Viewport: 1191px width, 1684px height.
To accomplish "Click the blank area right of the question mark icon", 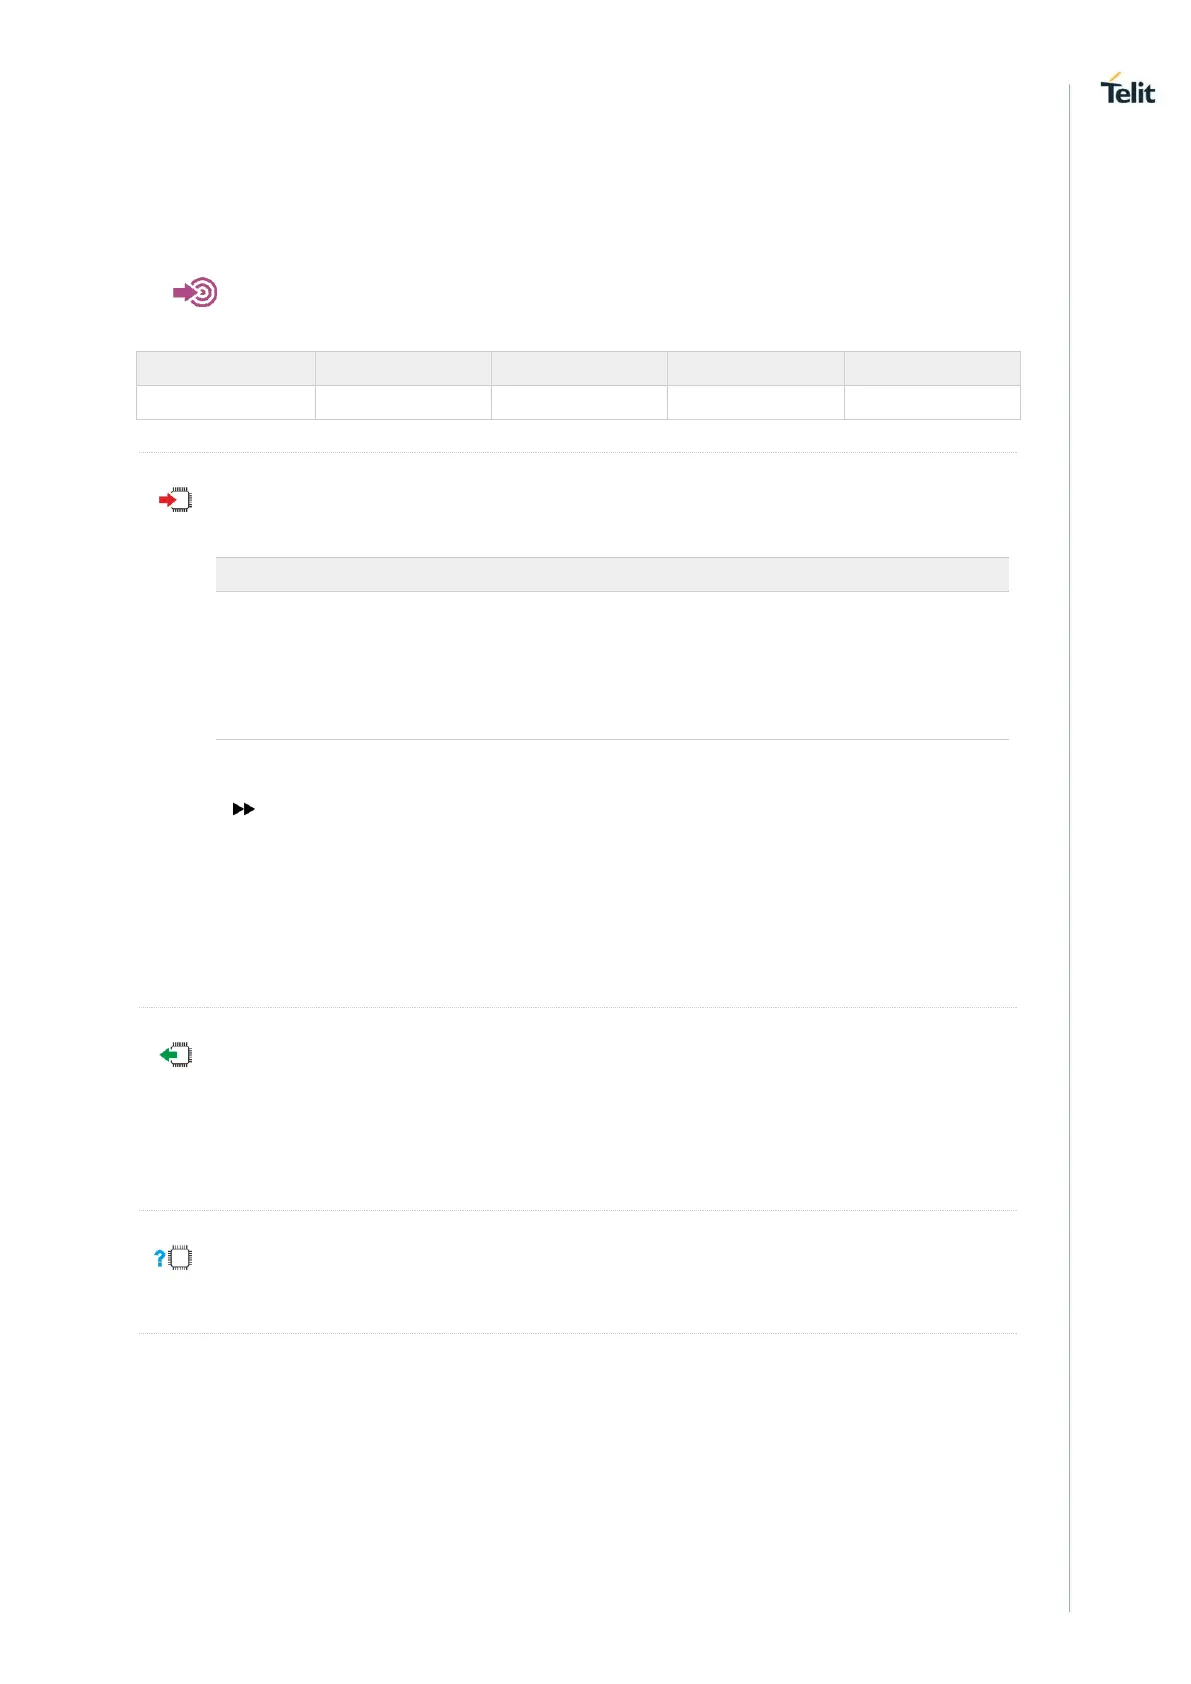I will [600, 1270].
